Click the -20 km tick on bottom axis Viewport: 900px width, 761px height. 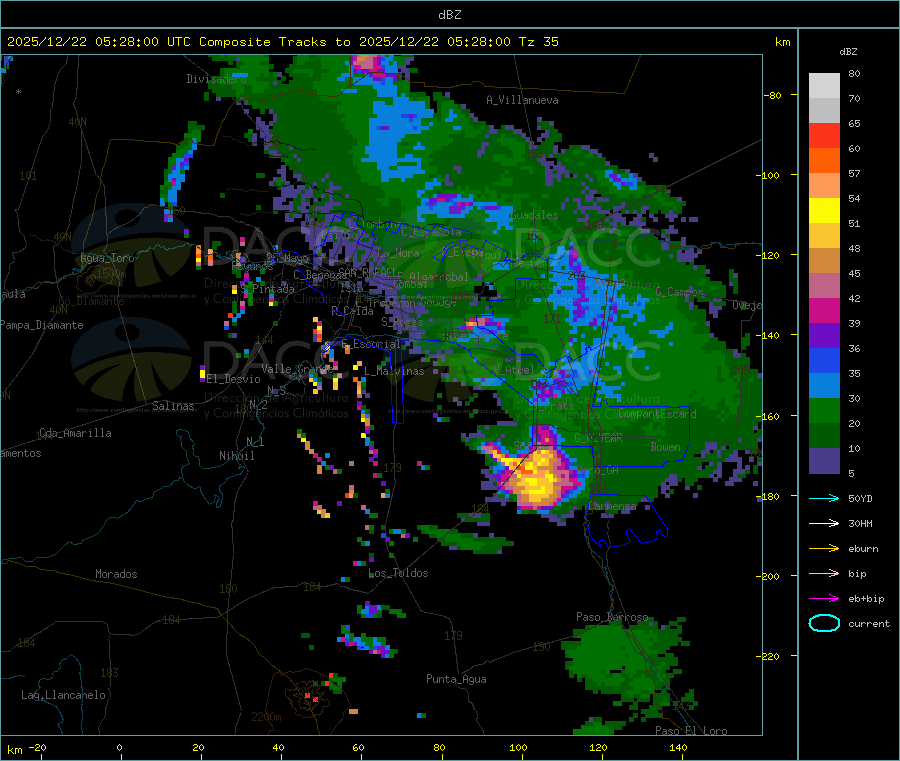coord(38,747)
